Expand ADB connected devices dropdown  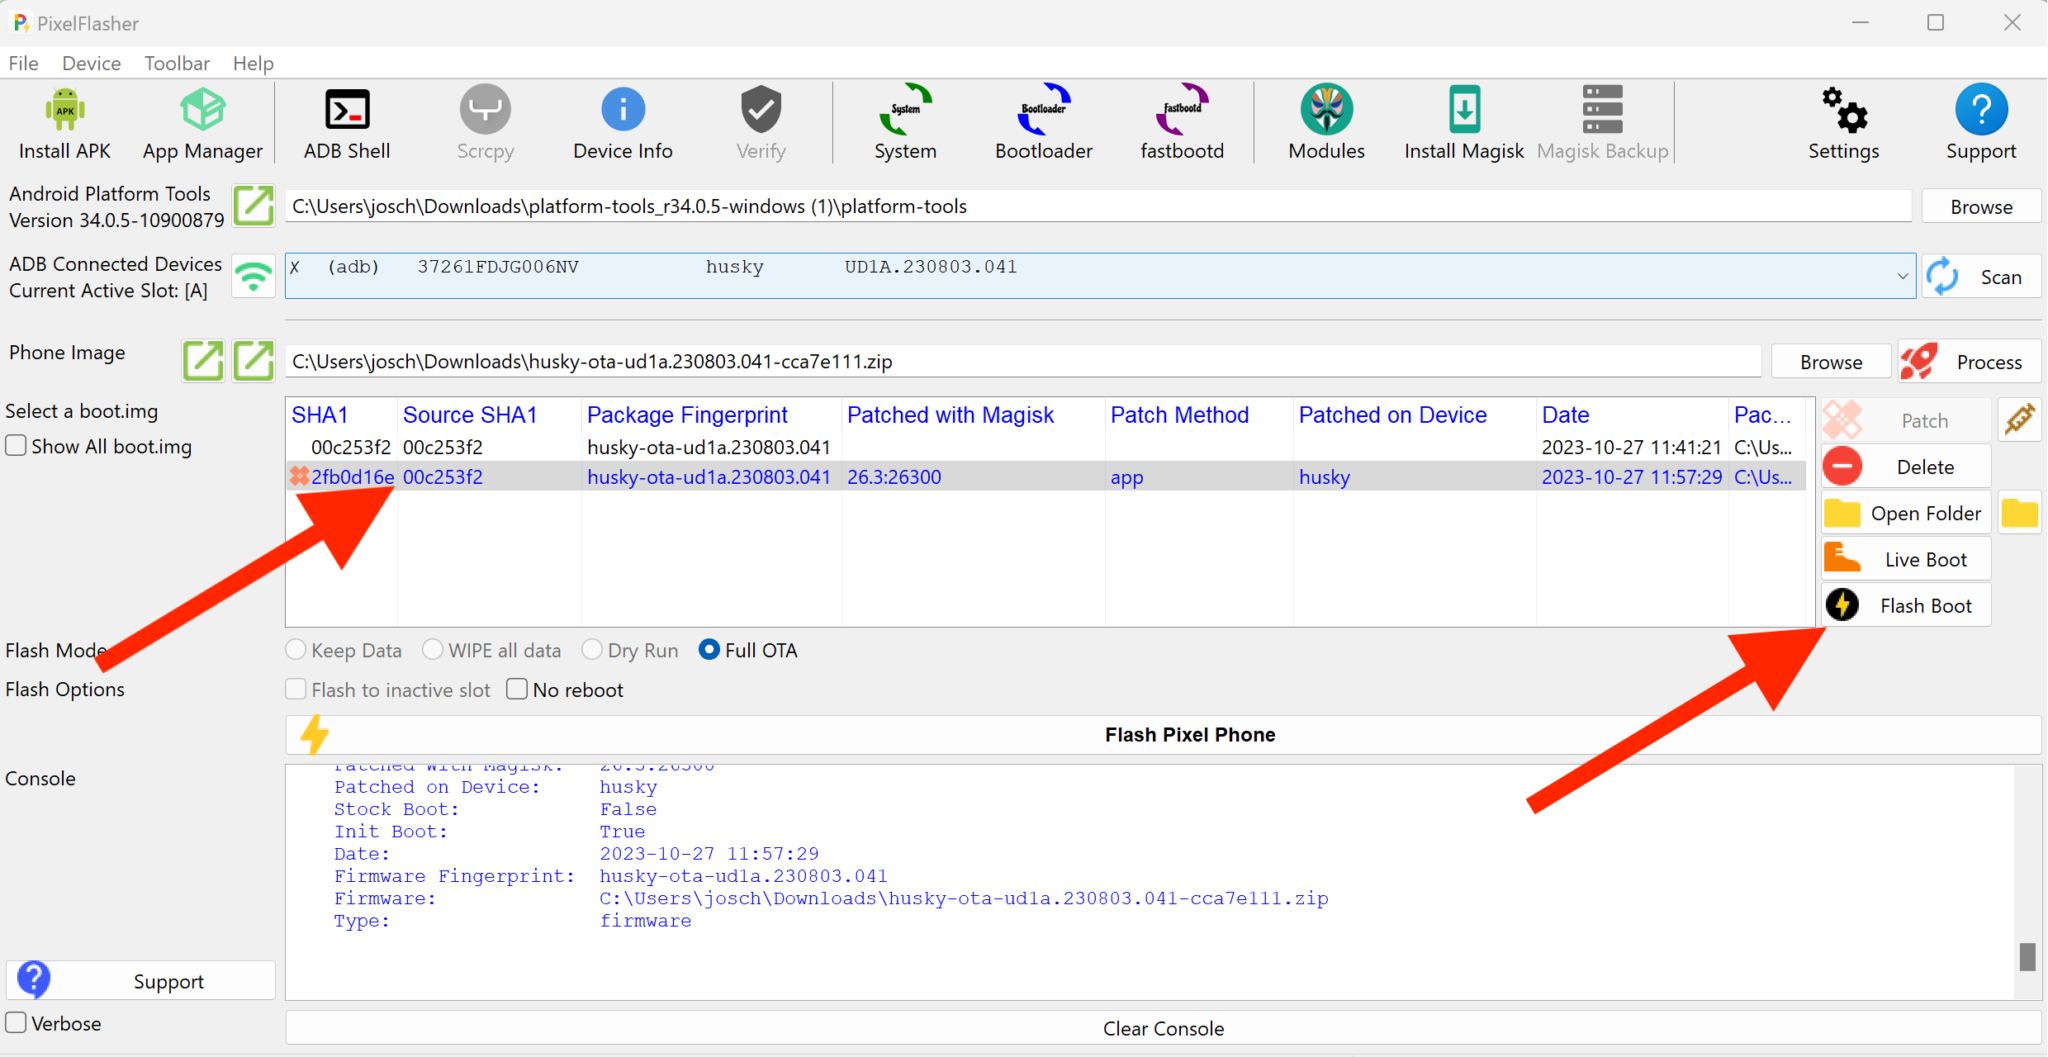(1901, 276)
